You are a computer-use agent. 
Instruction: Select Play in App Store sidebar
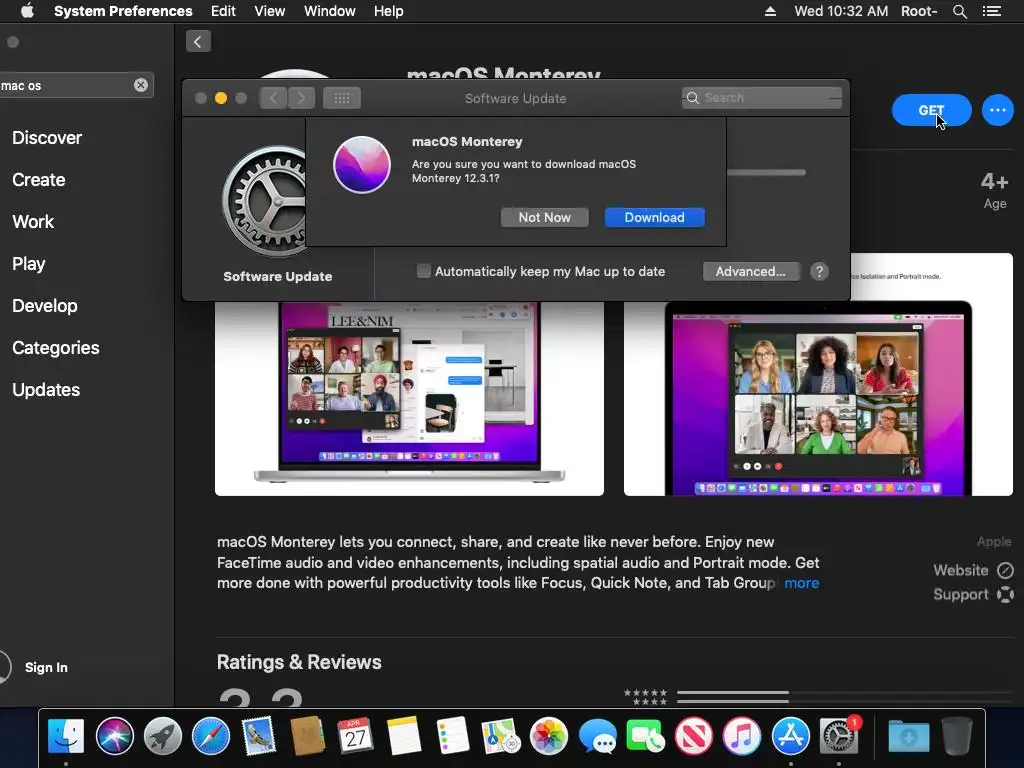point(29,264)
